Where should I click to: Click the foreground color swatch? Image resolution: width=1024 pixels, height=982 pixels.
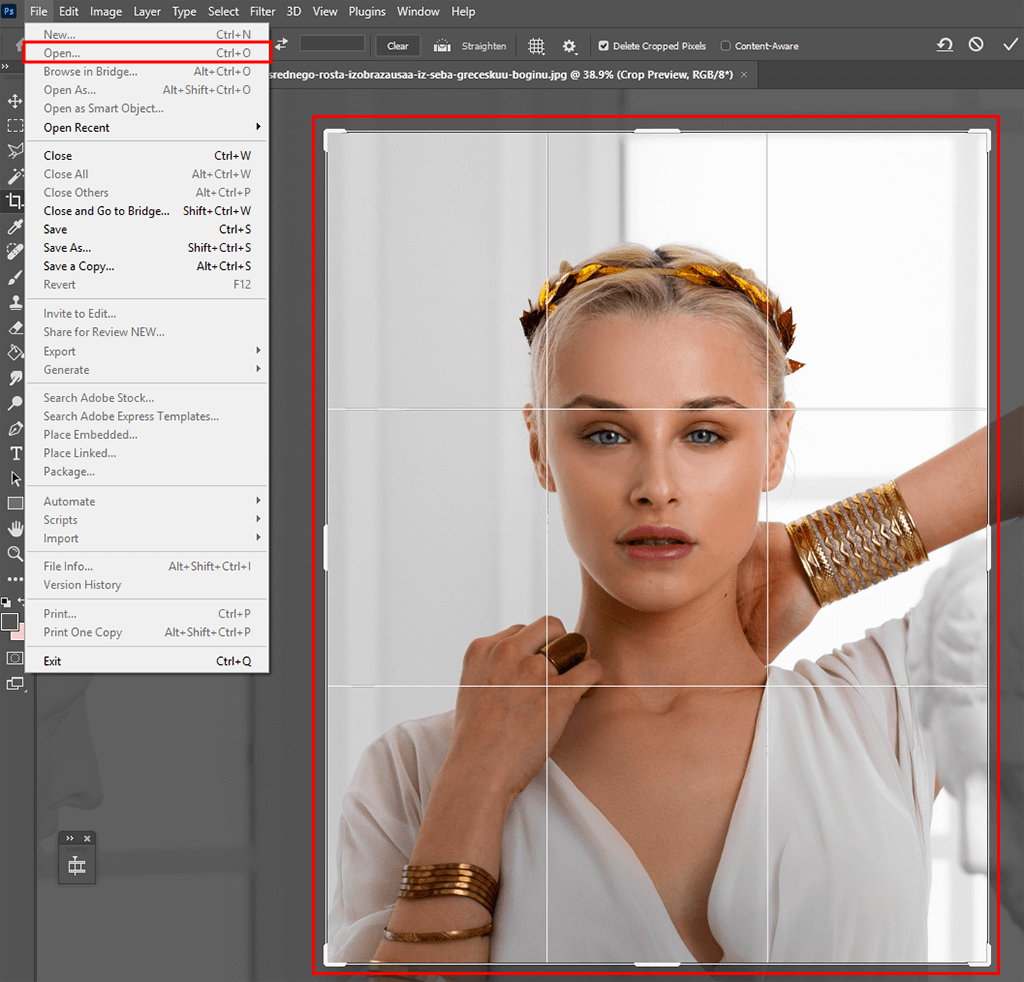(10, 621)
